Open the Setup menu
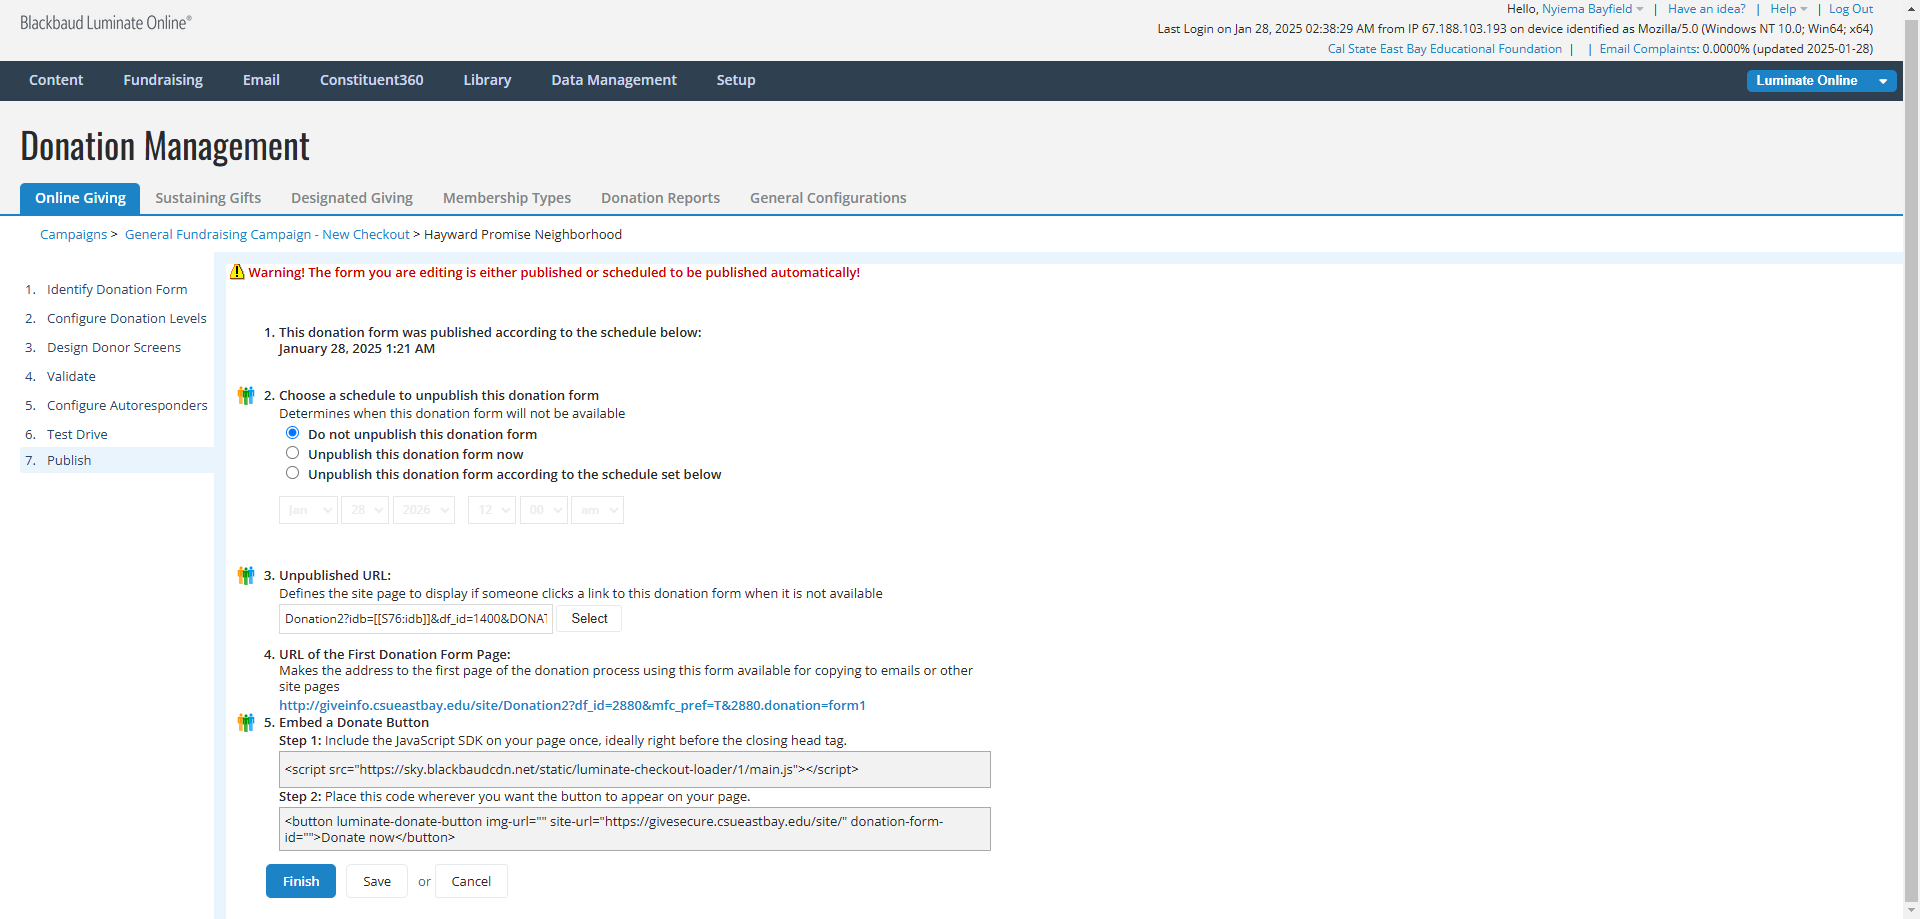Screen dimensions: 1920x919 (736, 80)
